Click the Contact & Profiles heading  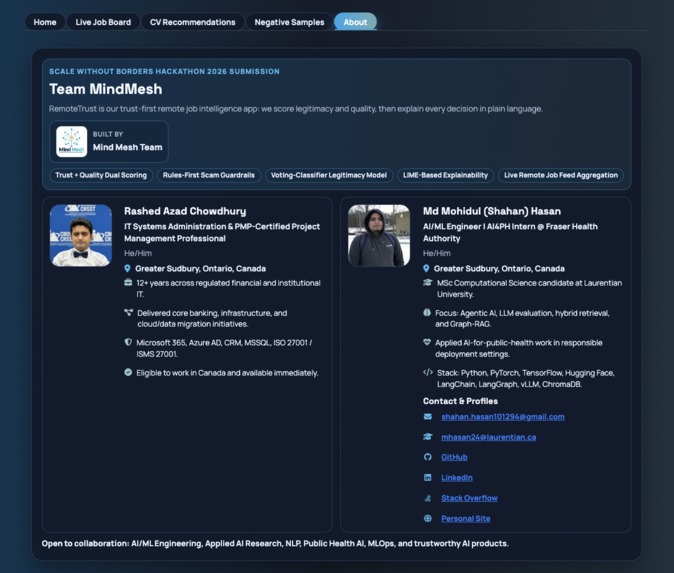[x=460, y=401]
